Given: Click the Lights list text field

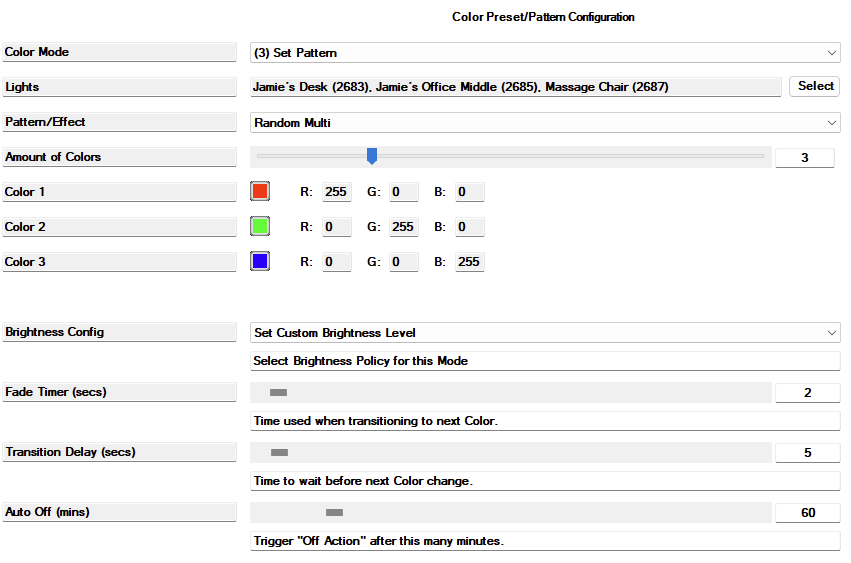Looking at the screenshot, I should pos(515,87).
